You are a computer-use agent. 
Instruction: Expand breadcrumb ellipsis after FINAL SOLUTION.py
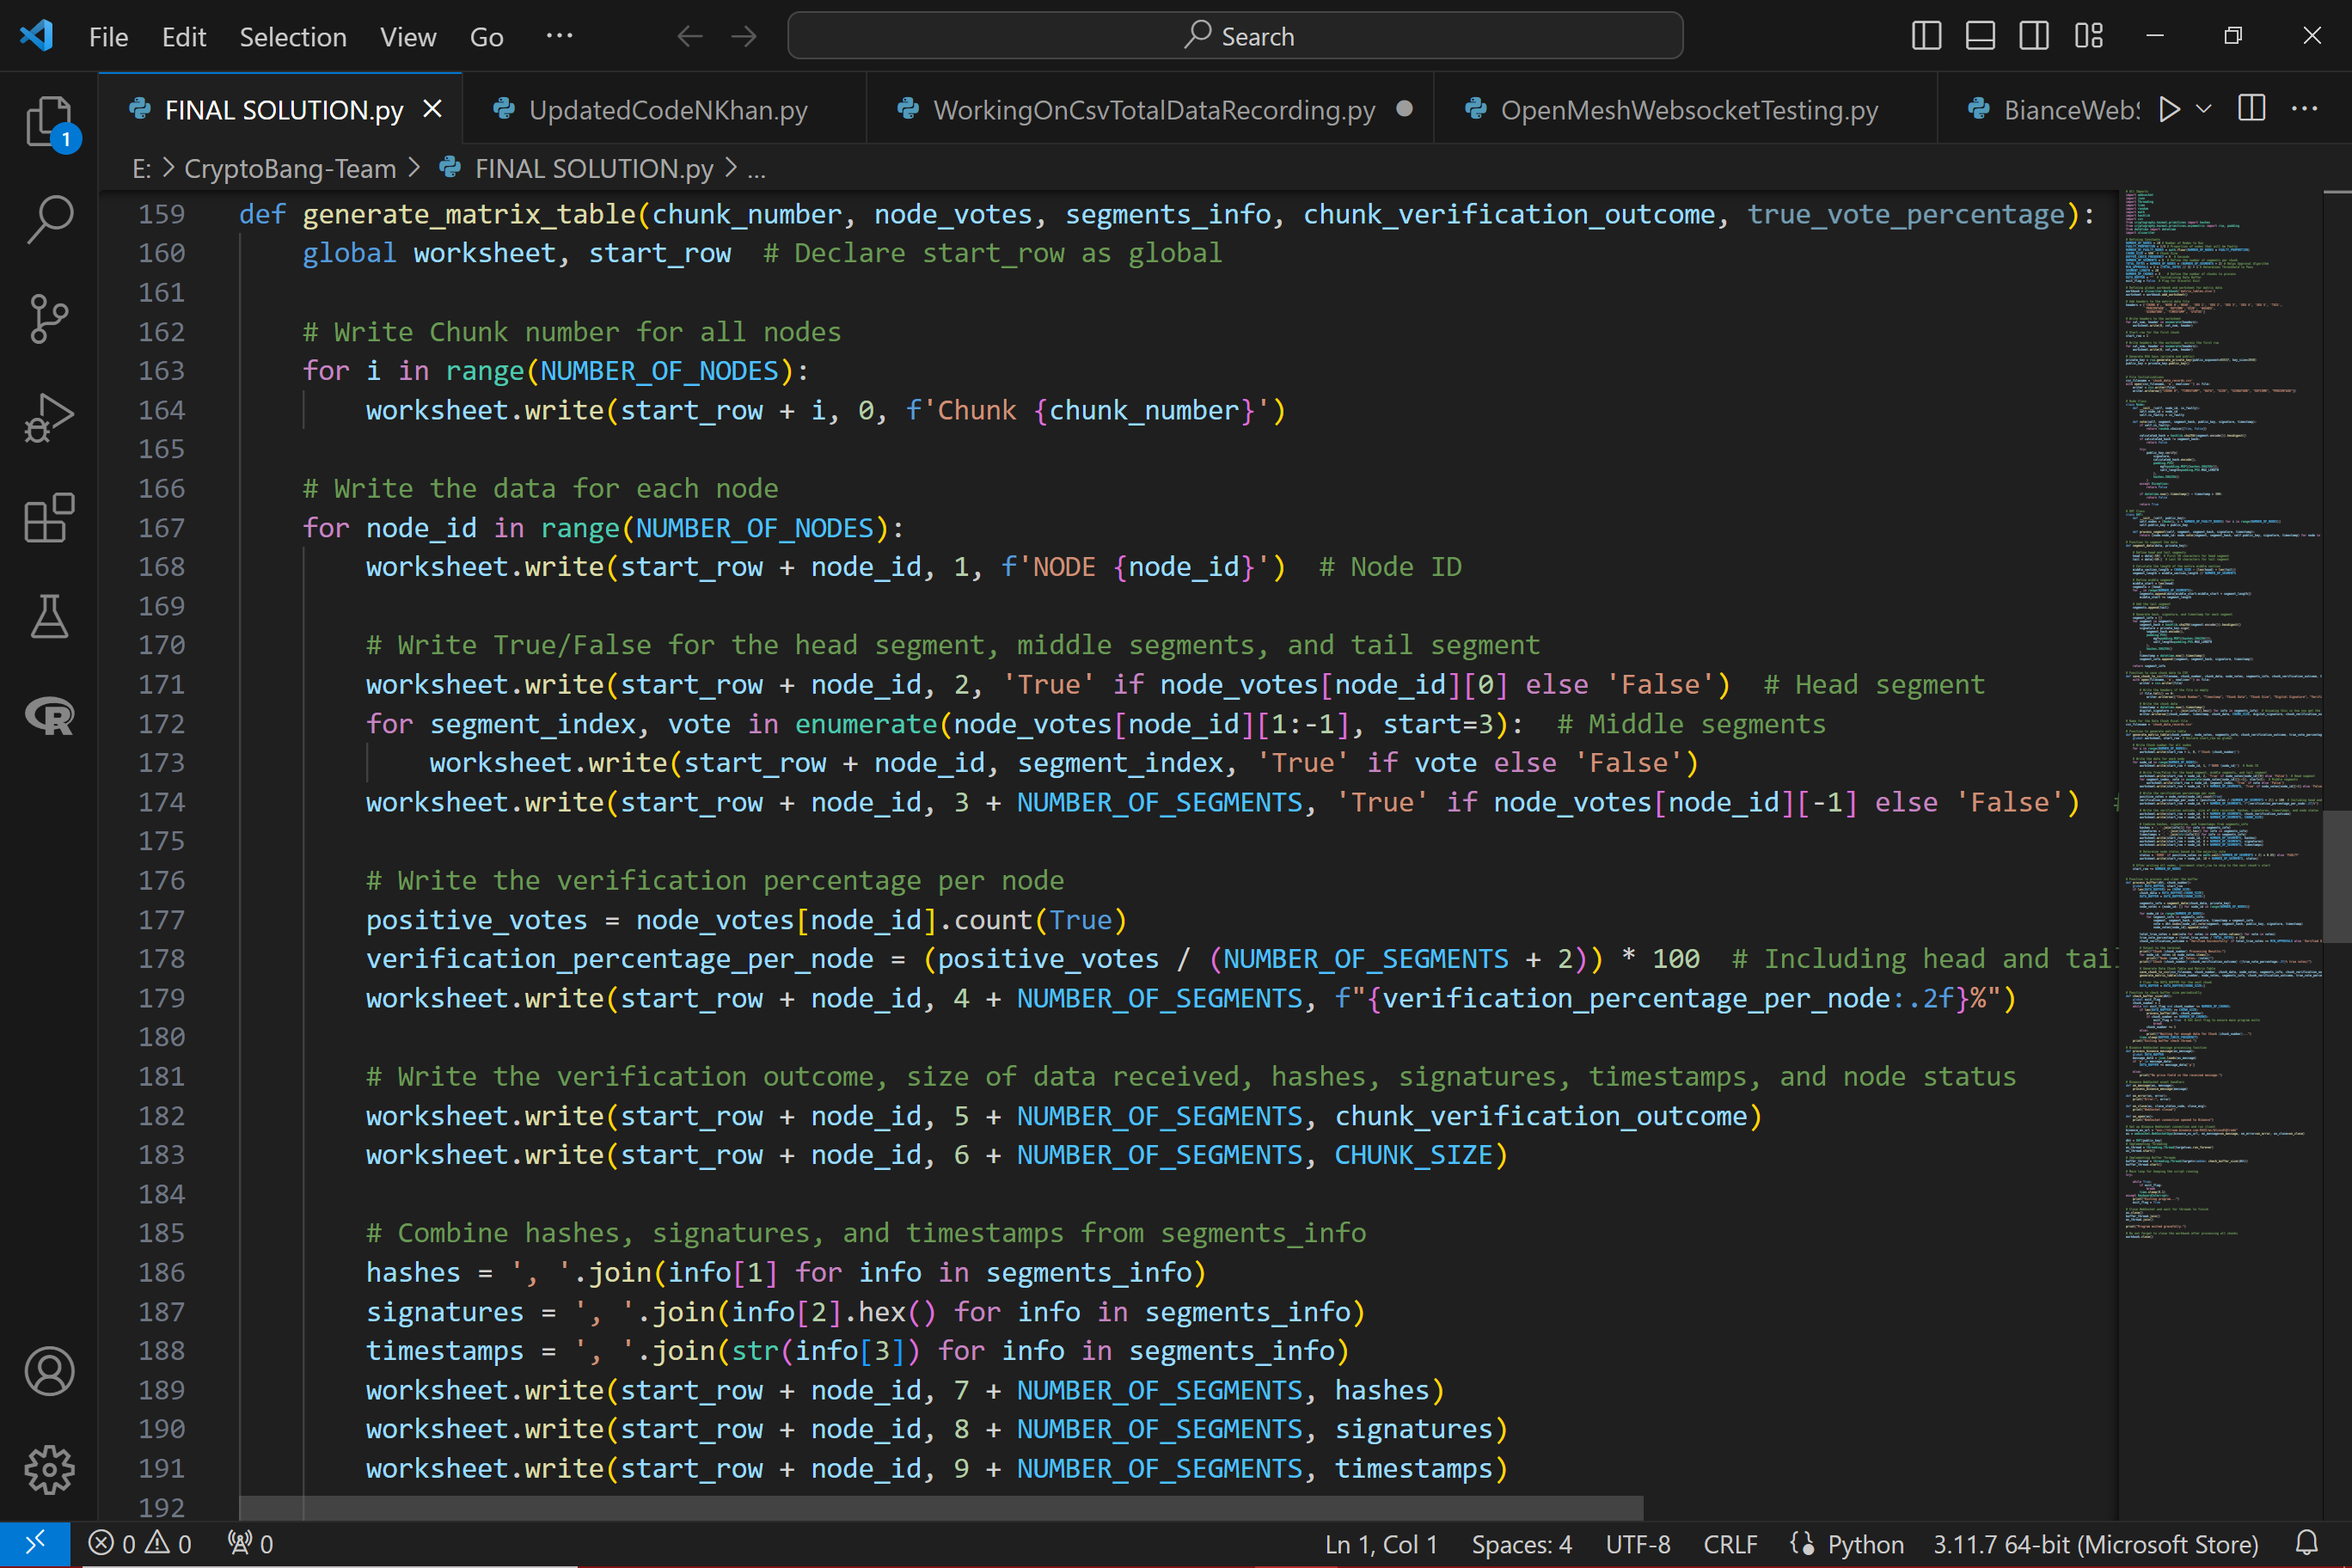point(757,169)
